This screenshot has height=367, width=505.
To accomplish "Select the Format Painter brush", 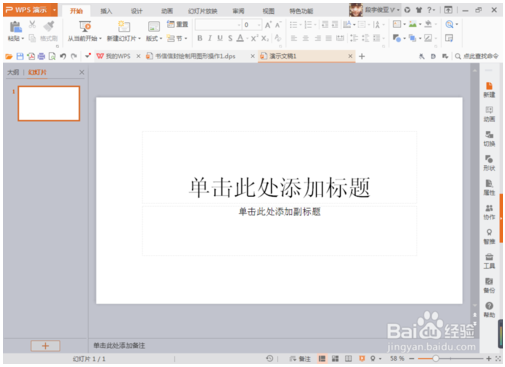I will click(x=49, y=26).
